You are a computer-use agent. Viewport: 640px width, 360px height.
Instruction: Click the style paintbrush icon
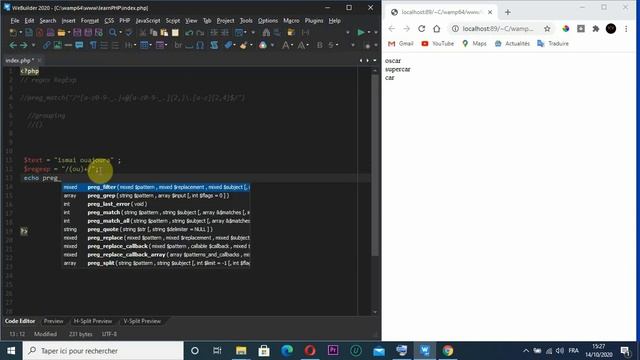pos(244,45)
